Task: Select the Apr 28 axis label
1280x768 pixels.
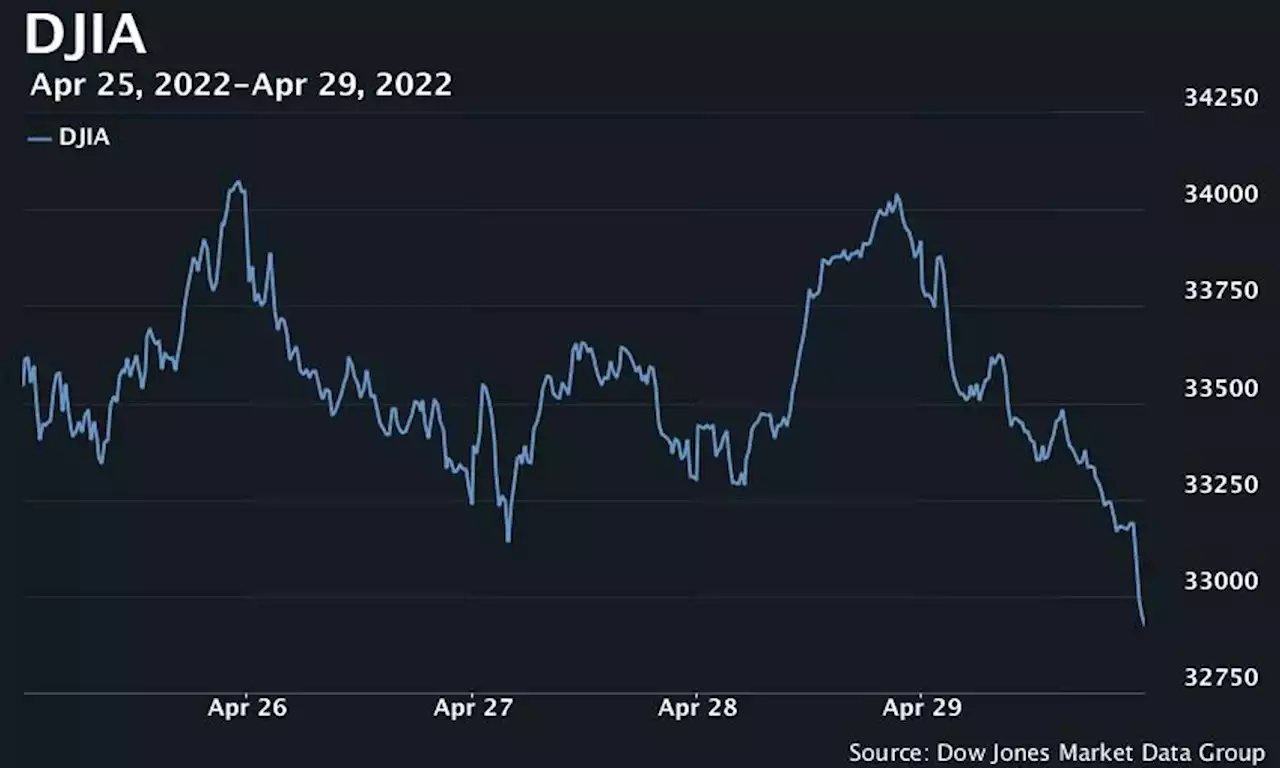Action: tap(697, 708)
